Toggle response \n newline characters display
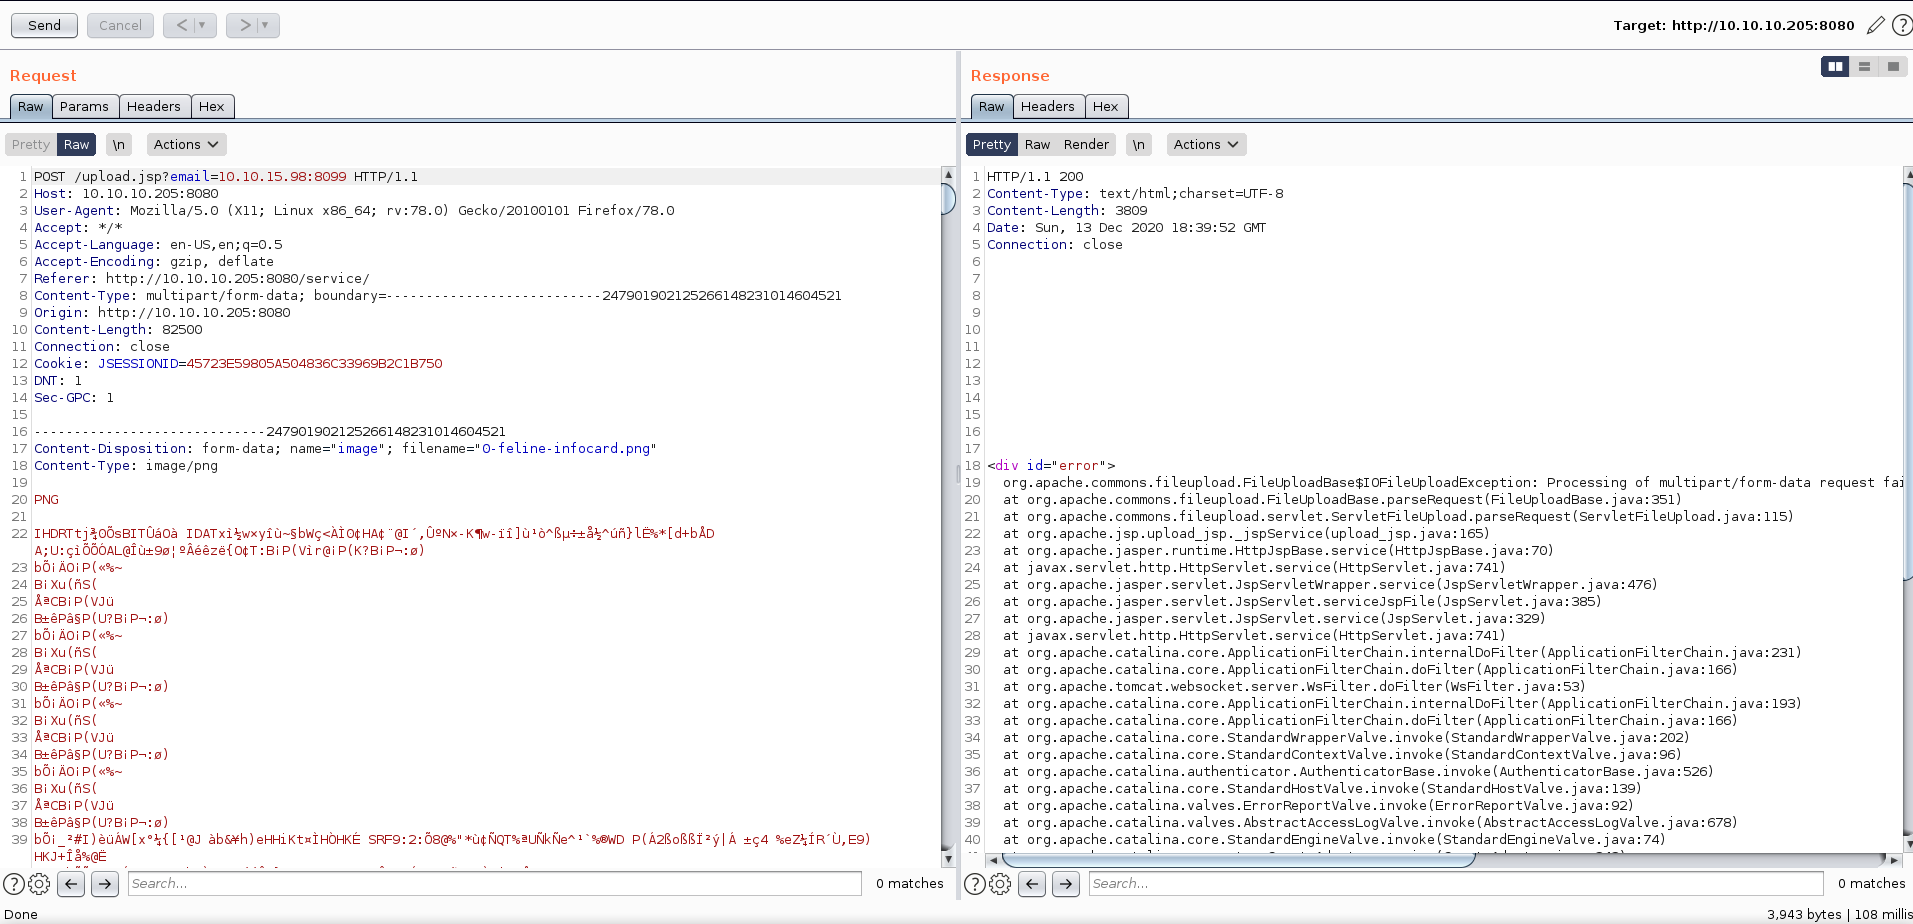The width and height of the screenshot is (1913, 924). (x=1138, y=145)
